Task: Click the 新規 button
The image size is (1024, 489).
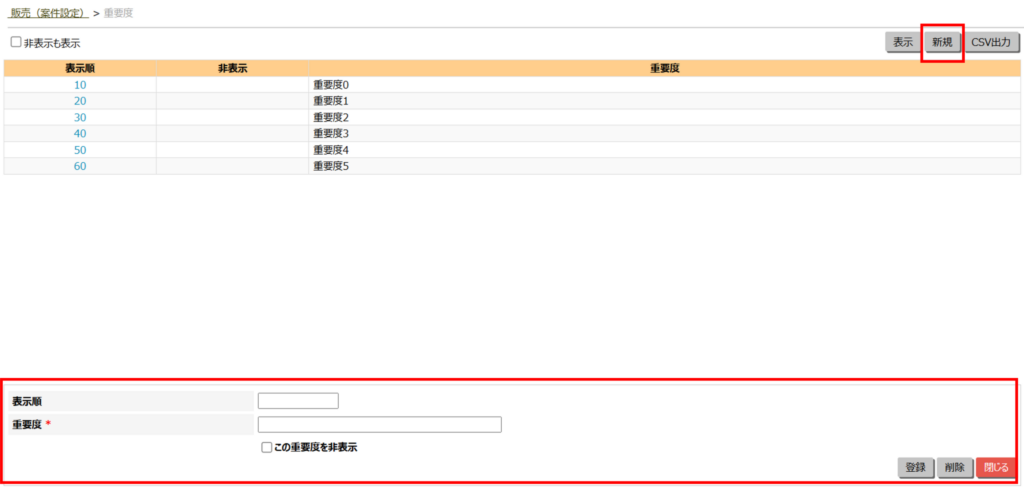Action: pyautogui.click(x=942, y=43)
